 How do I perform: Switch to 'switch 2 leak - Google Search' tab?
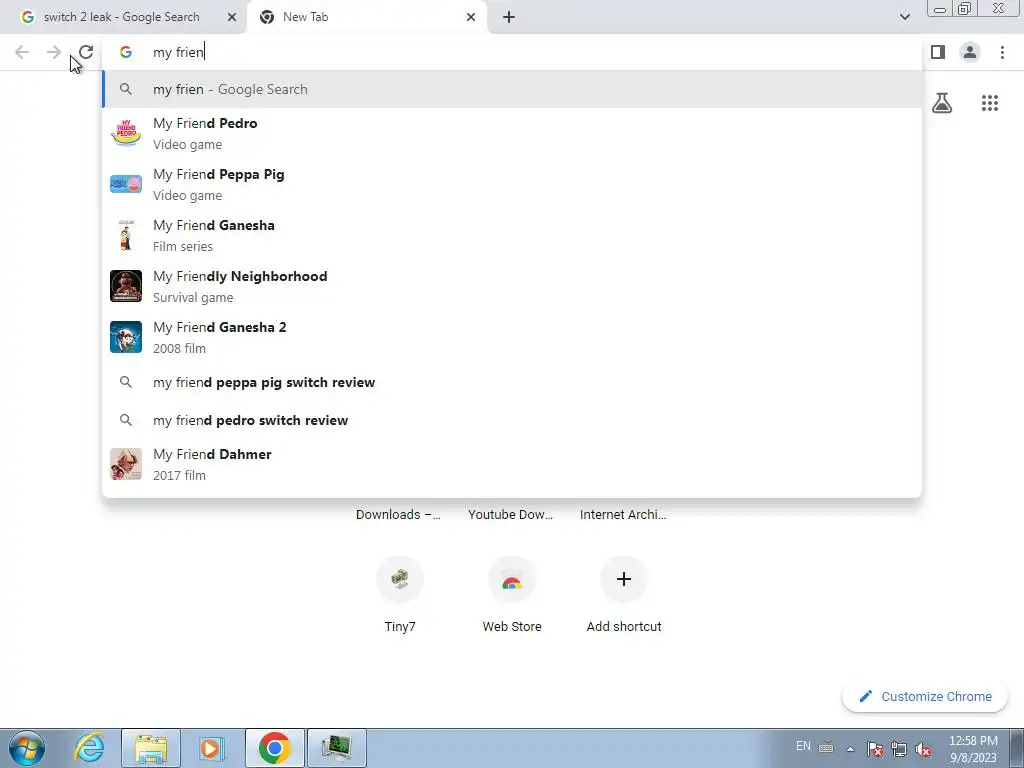pyautogui.click(x=123, y=17)
